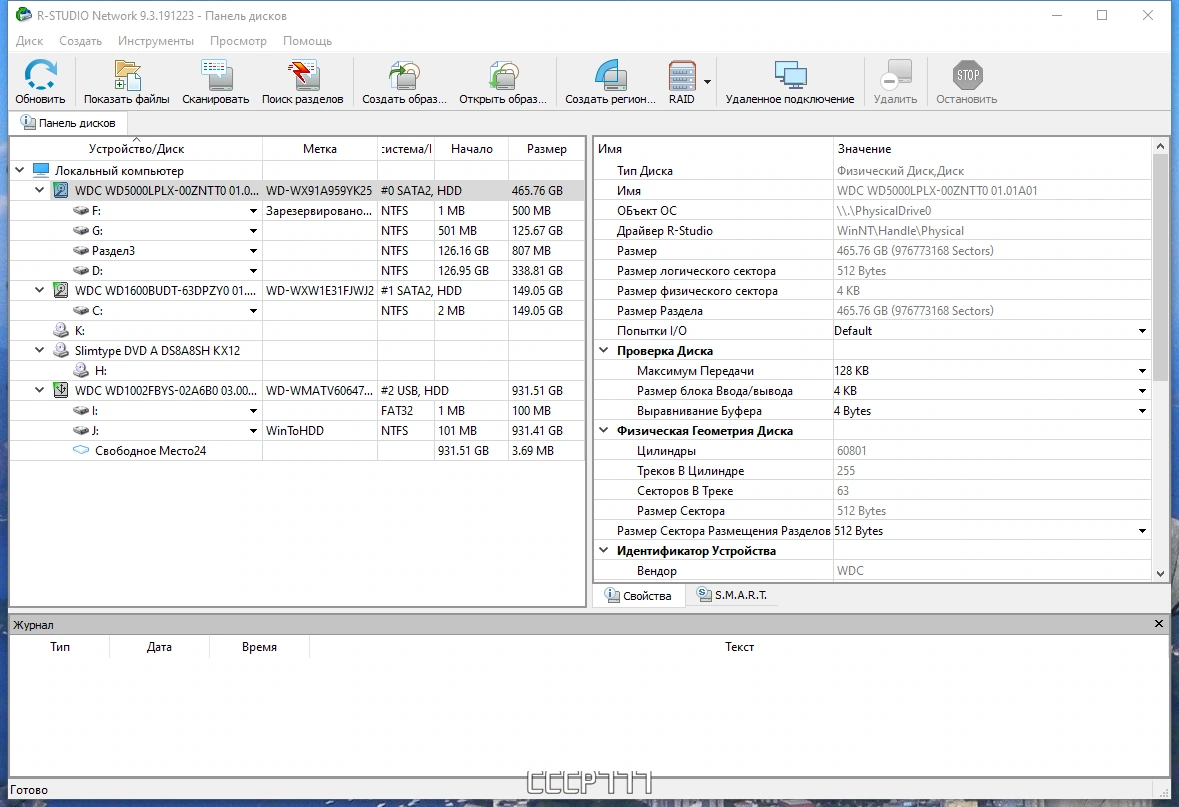Click the R-STUDIO app icon in title bar
This screenshot has height=807, width=1179.
point(23,14)
